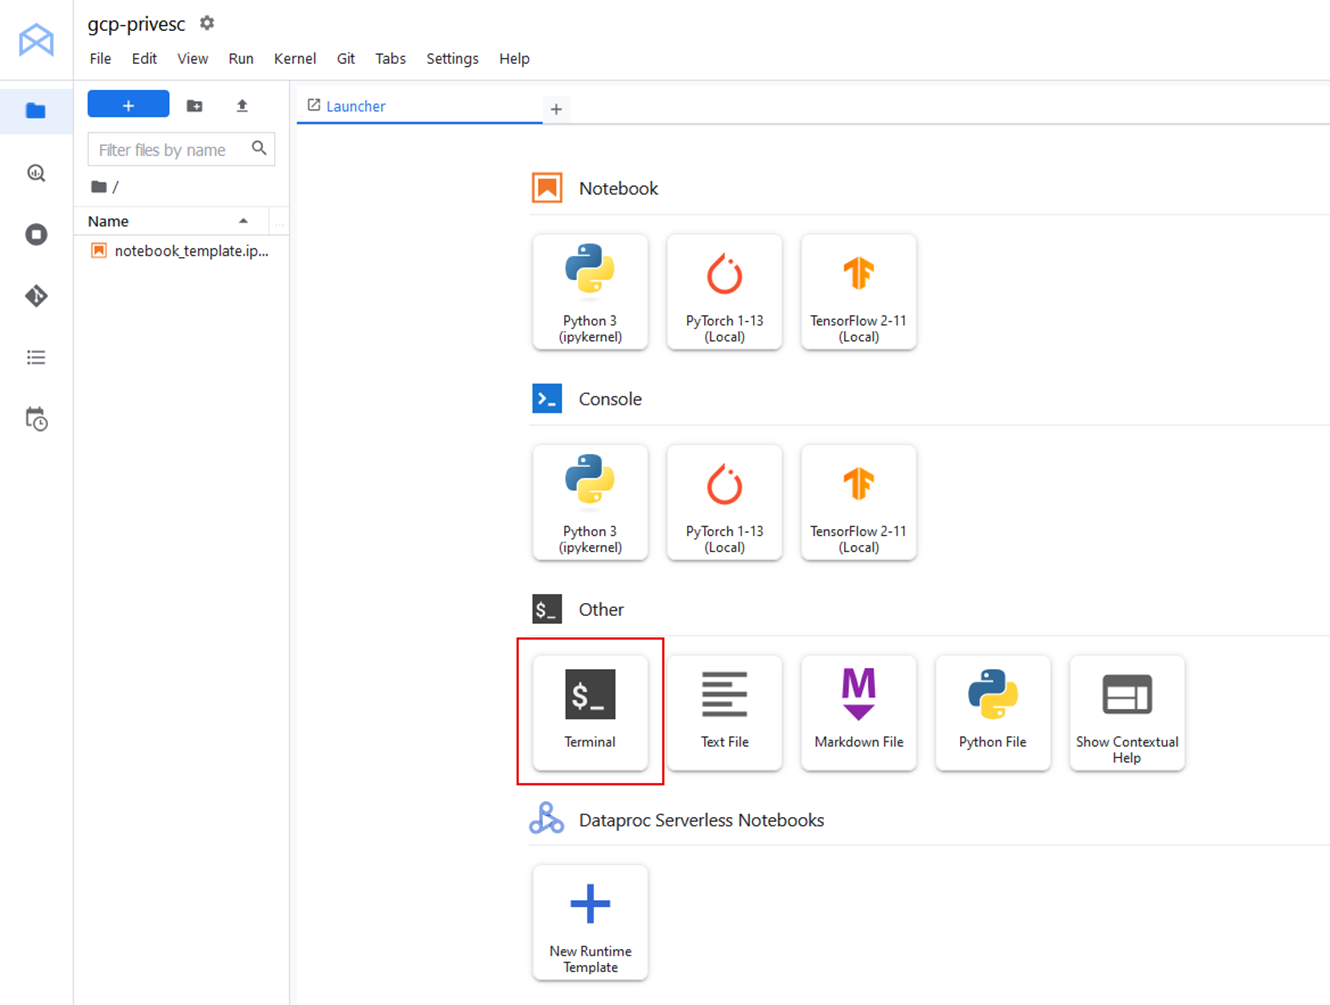Open more options beside the Name column
The image size is (1330, 1005).
click(278, 220)
